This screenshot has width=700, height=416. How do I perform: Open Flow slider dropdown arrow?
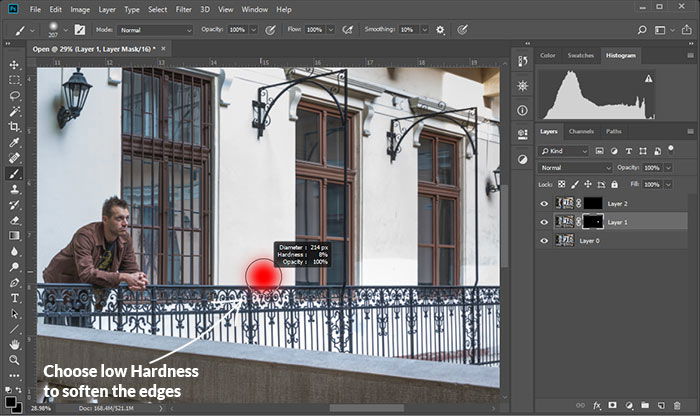[x=331, y=30]
